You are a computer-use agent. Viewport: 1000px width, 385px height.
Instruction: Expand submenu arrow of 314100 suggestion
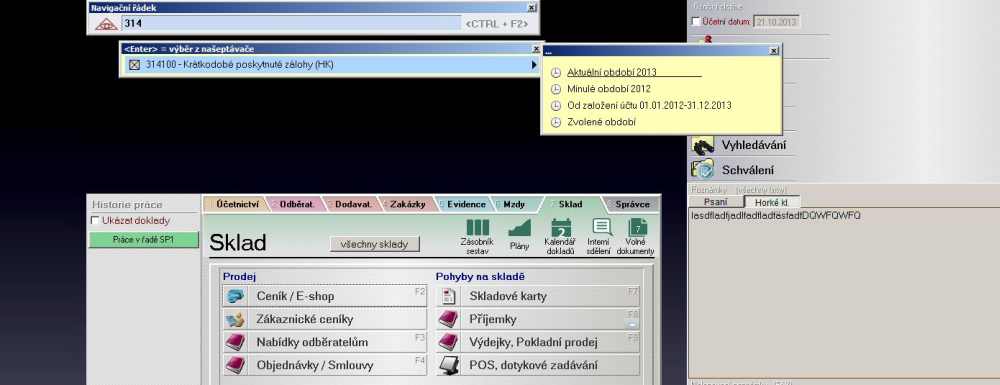[534, 64]
